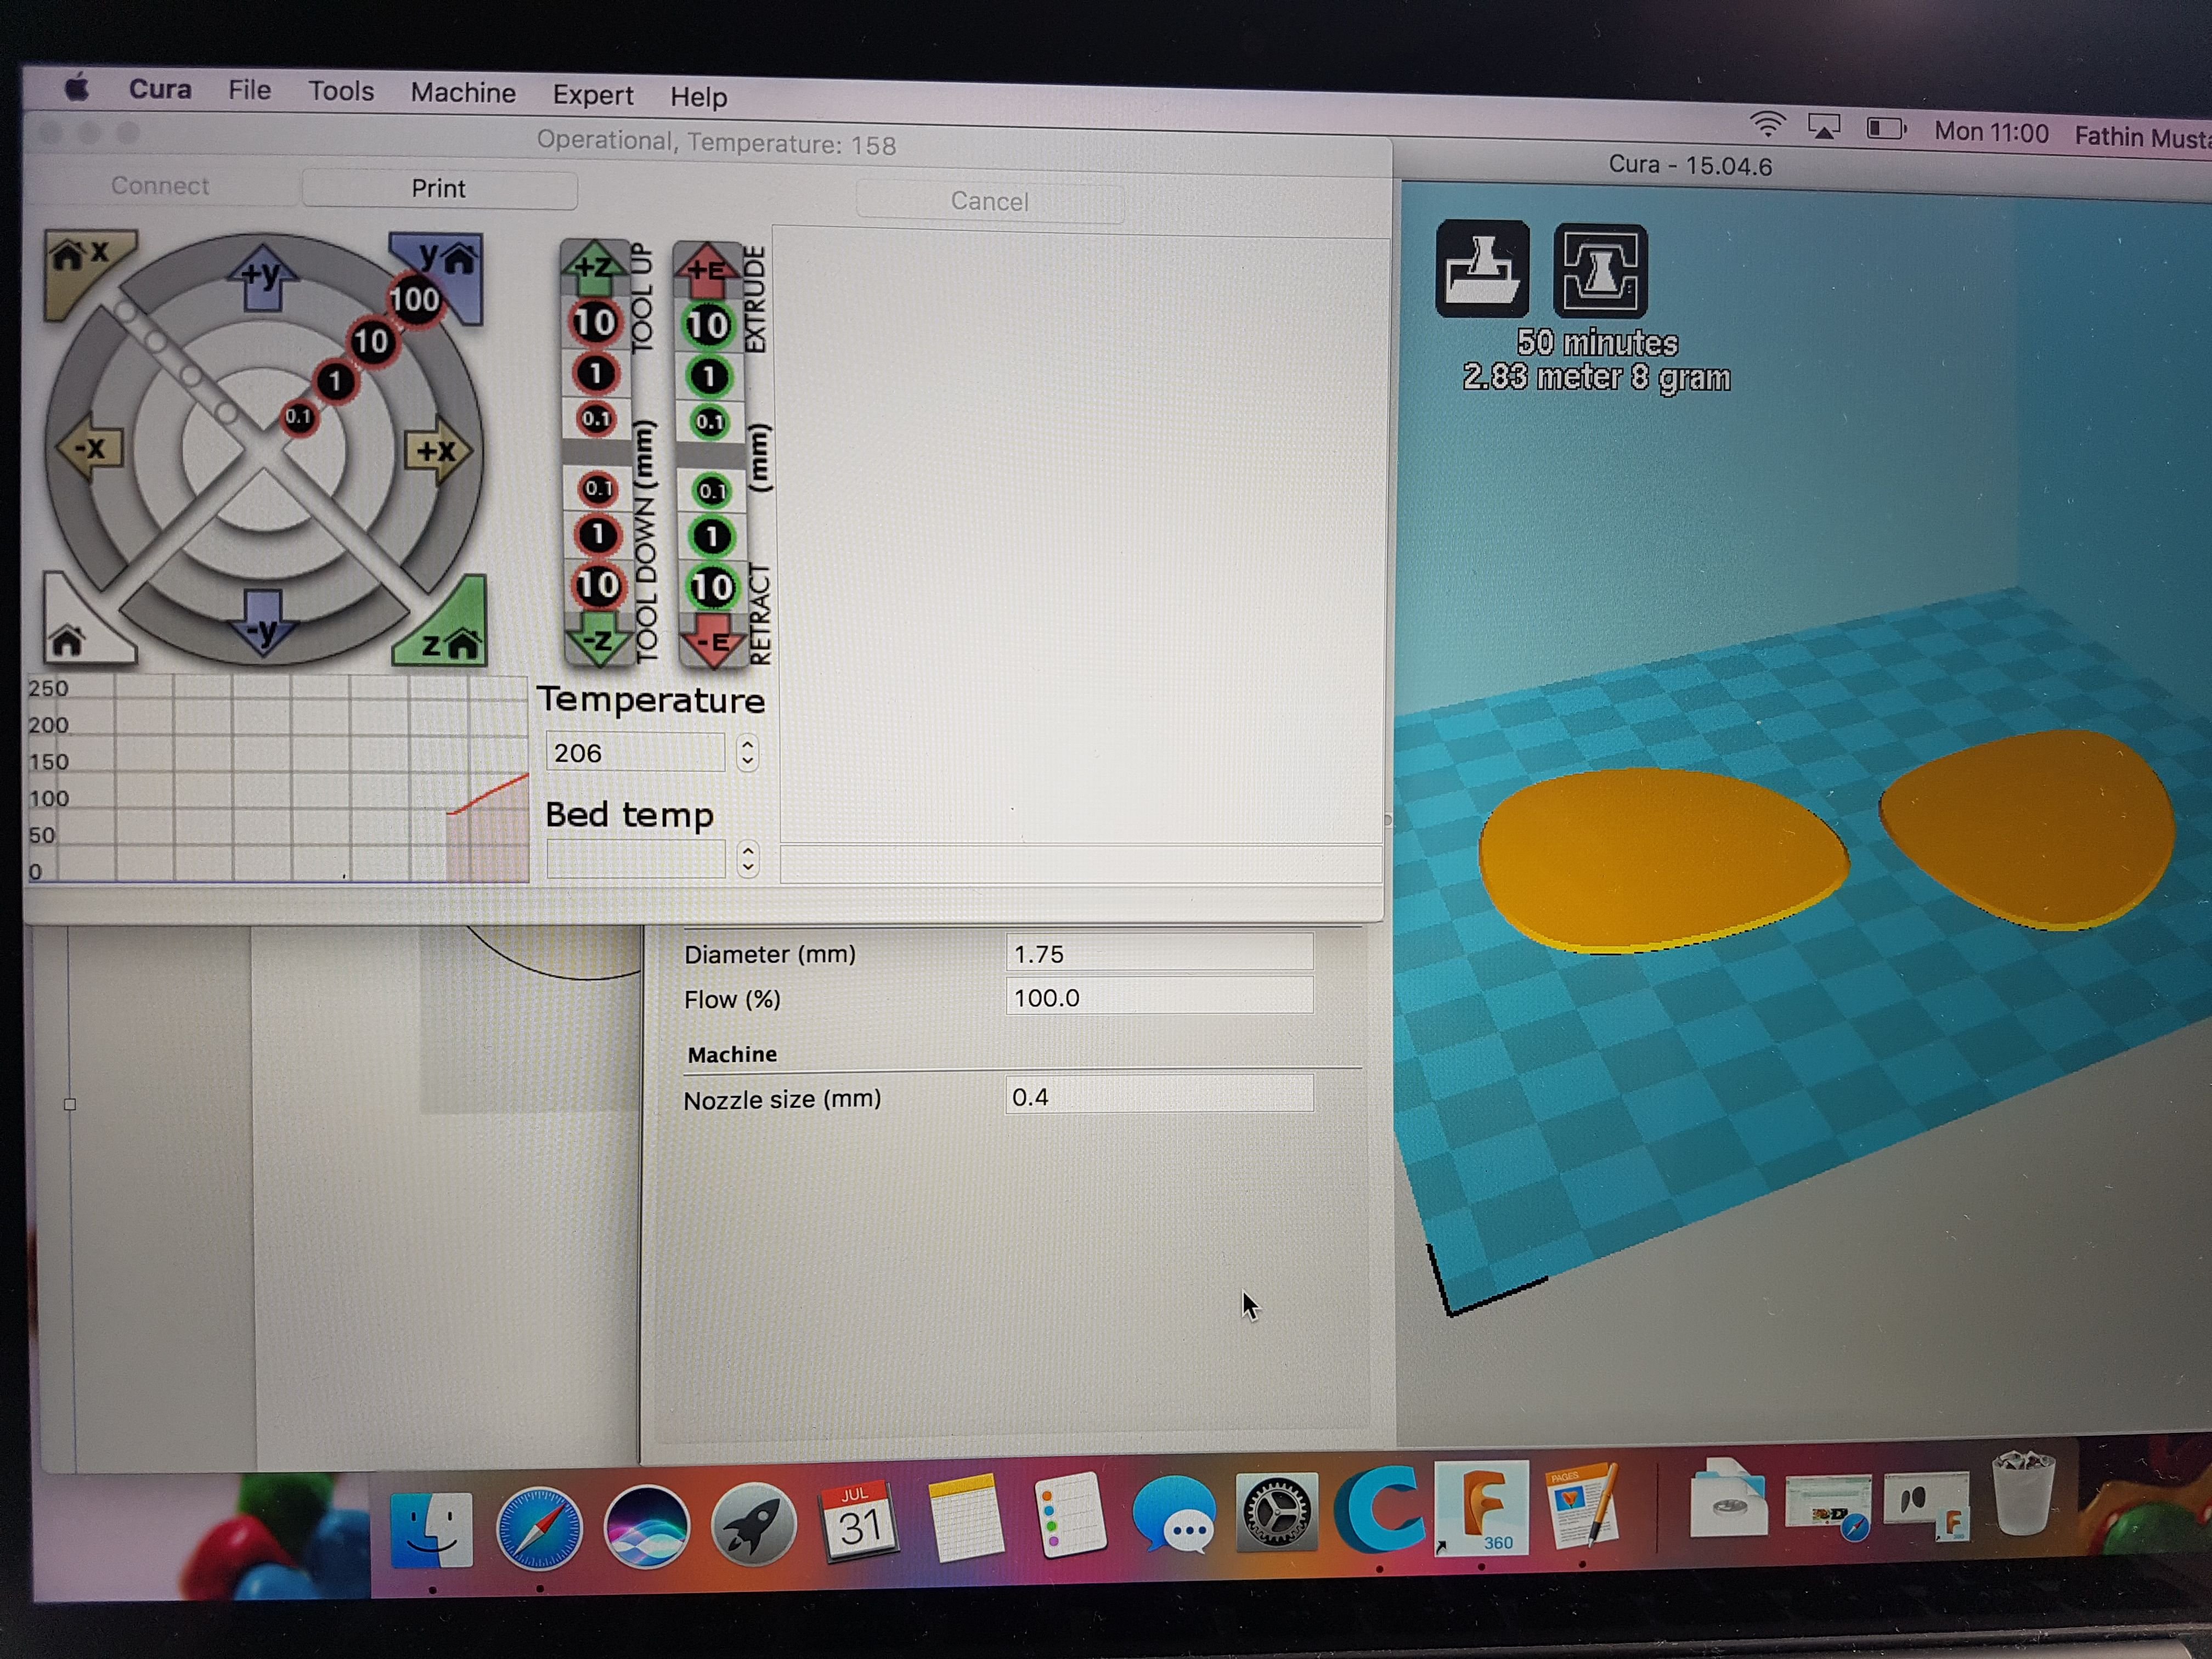Open System Preferences from the Dock
2212x1659 pixels.
coord(1276,1512)
